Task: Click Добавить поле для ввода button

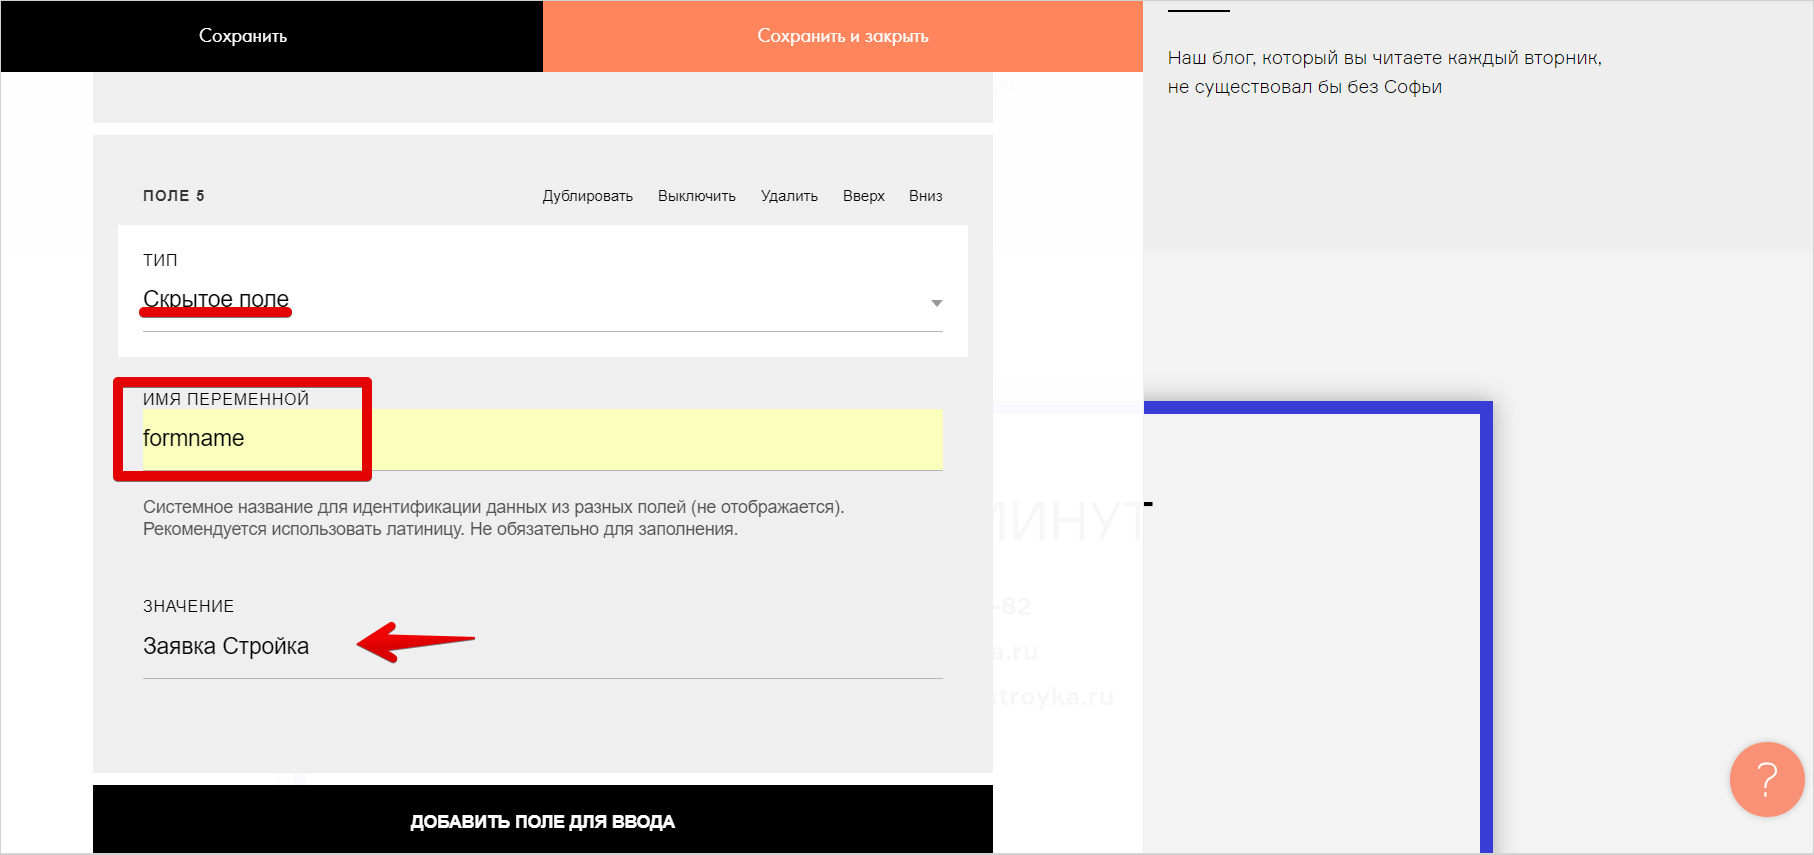Action: (x=542, y=821)
